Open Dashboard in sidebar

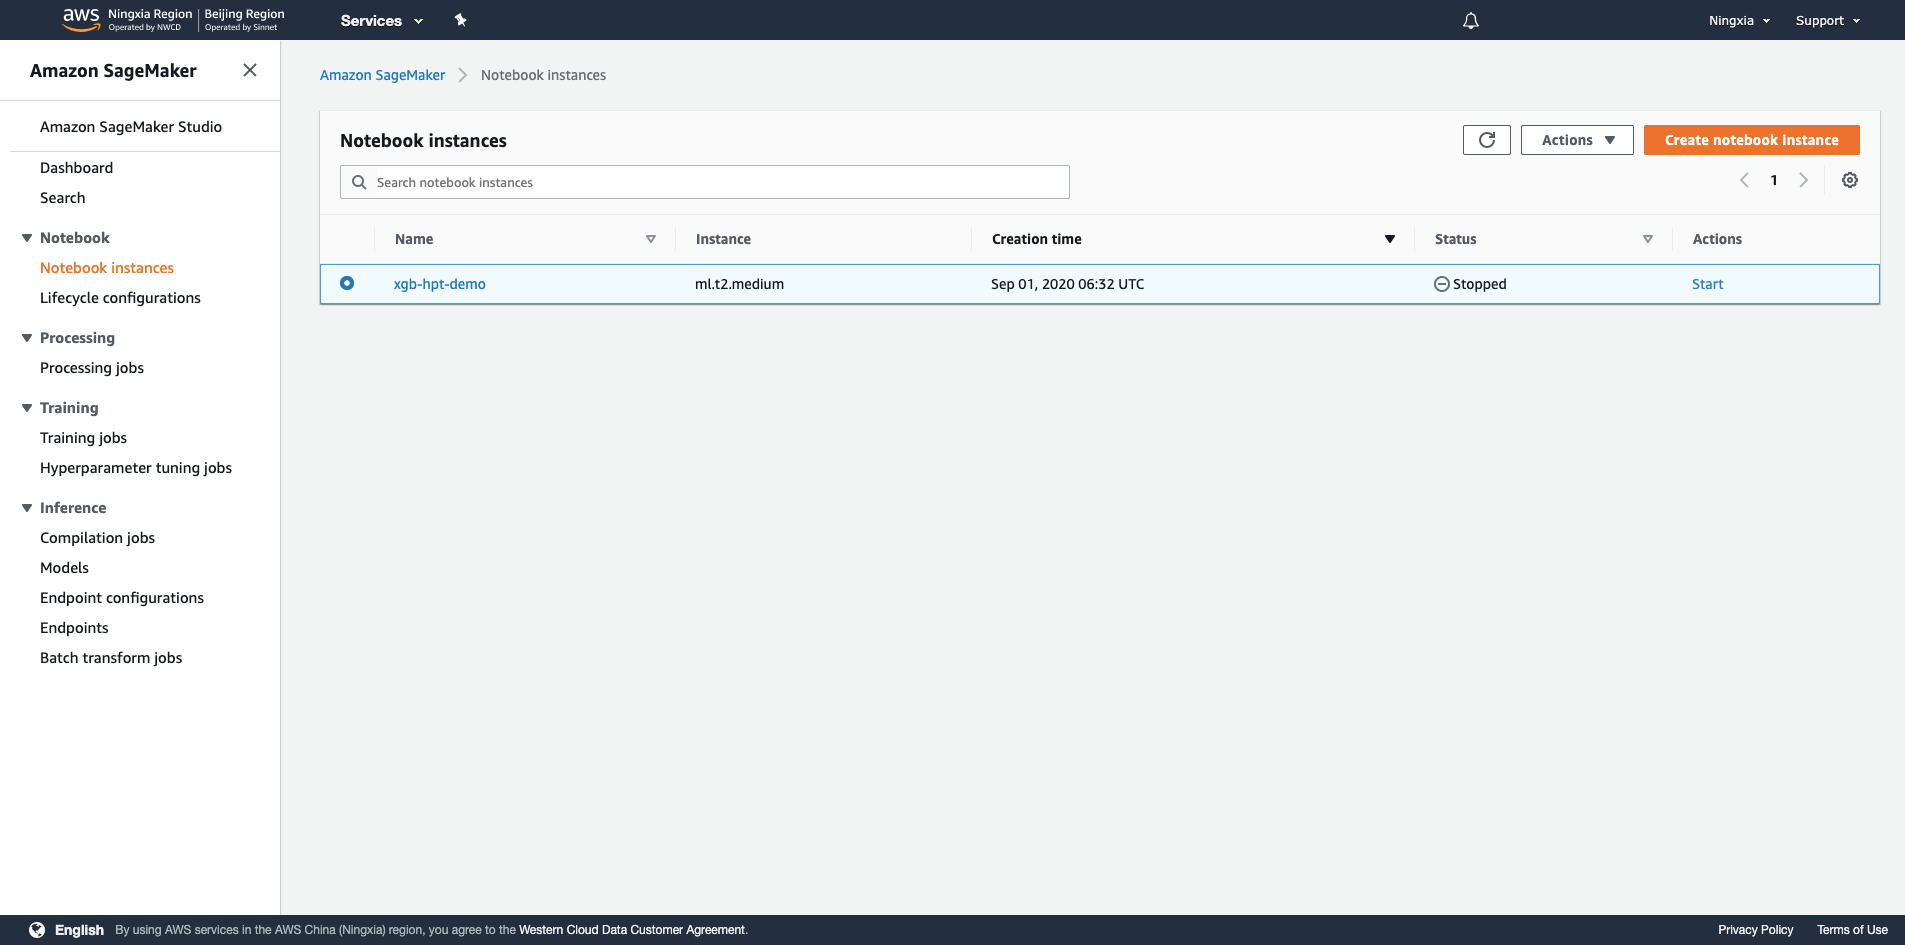(x=76, y=168)
